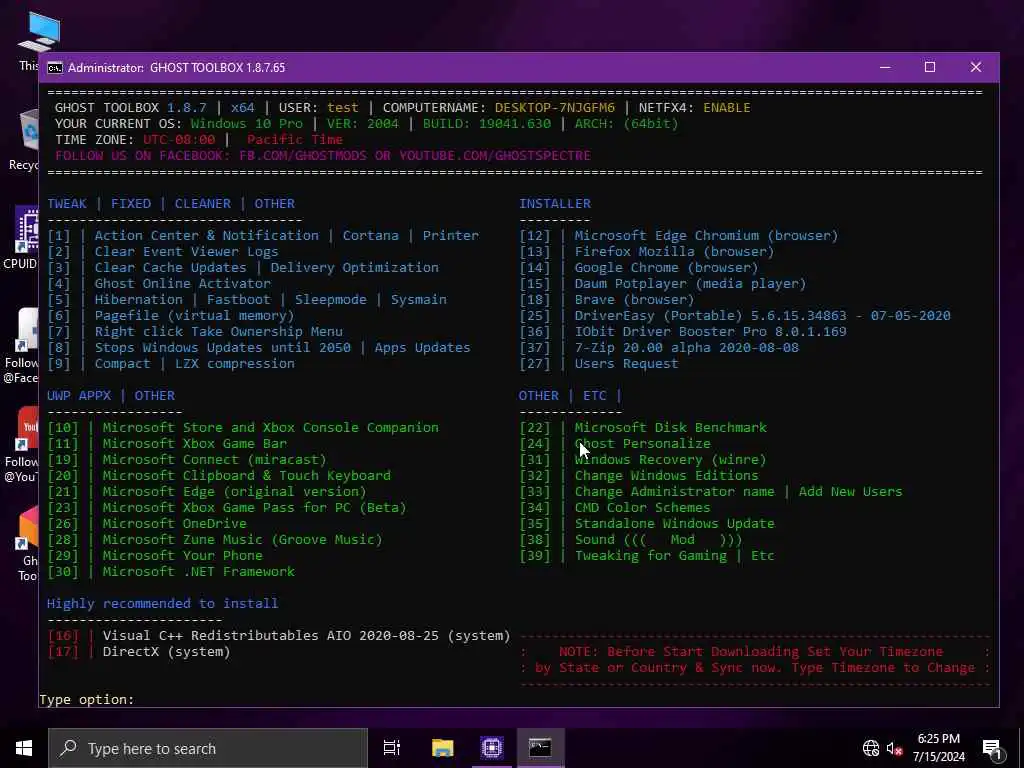The width and height of the screenshot is (1024, 768).
Task: Open the Windows Start menu
Action: (24, 748)
